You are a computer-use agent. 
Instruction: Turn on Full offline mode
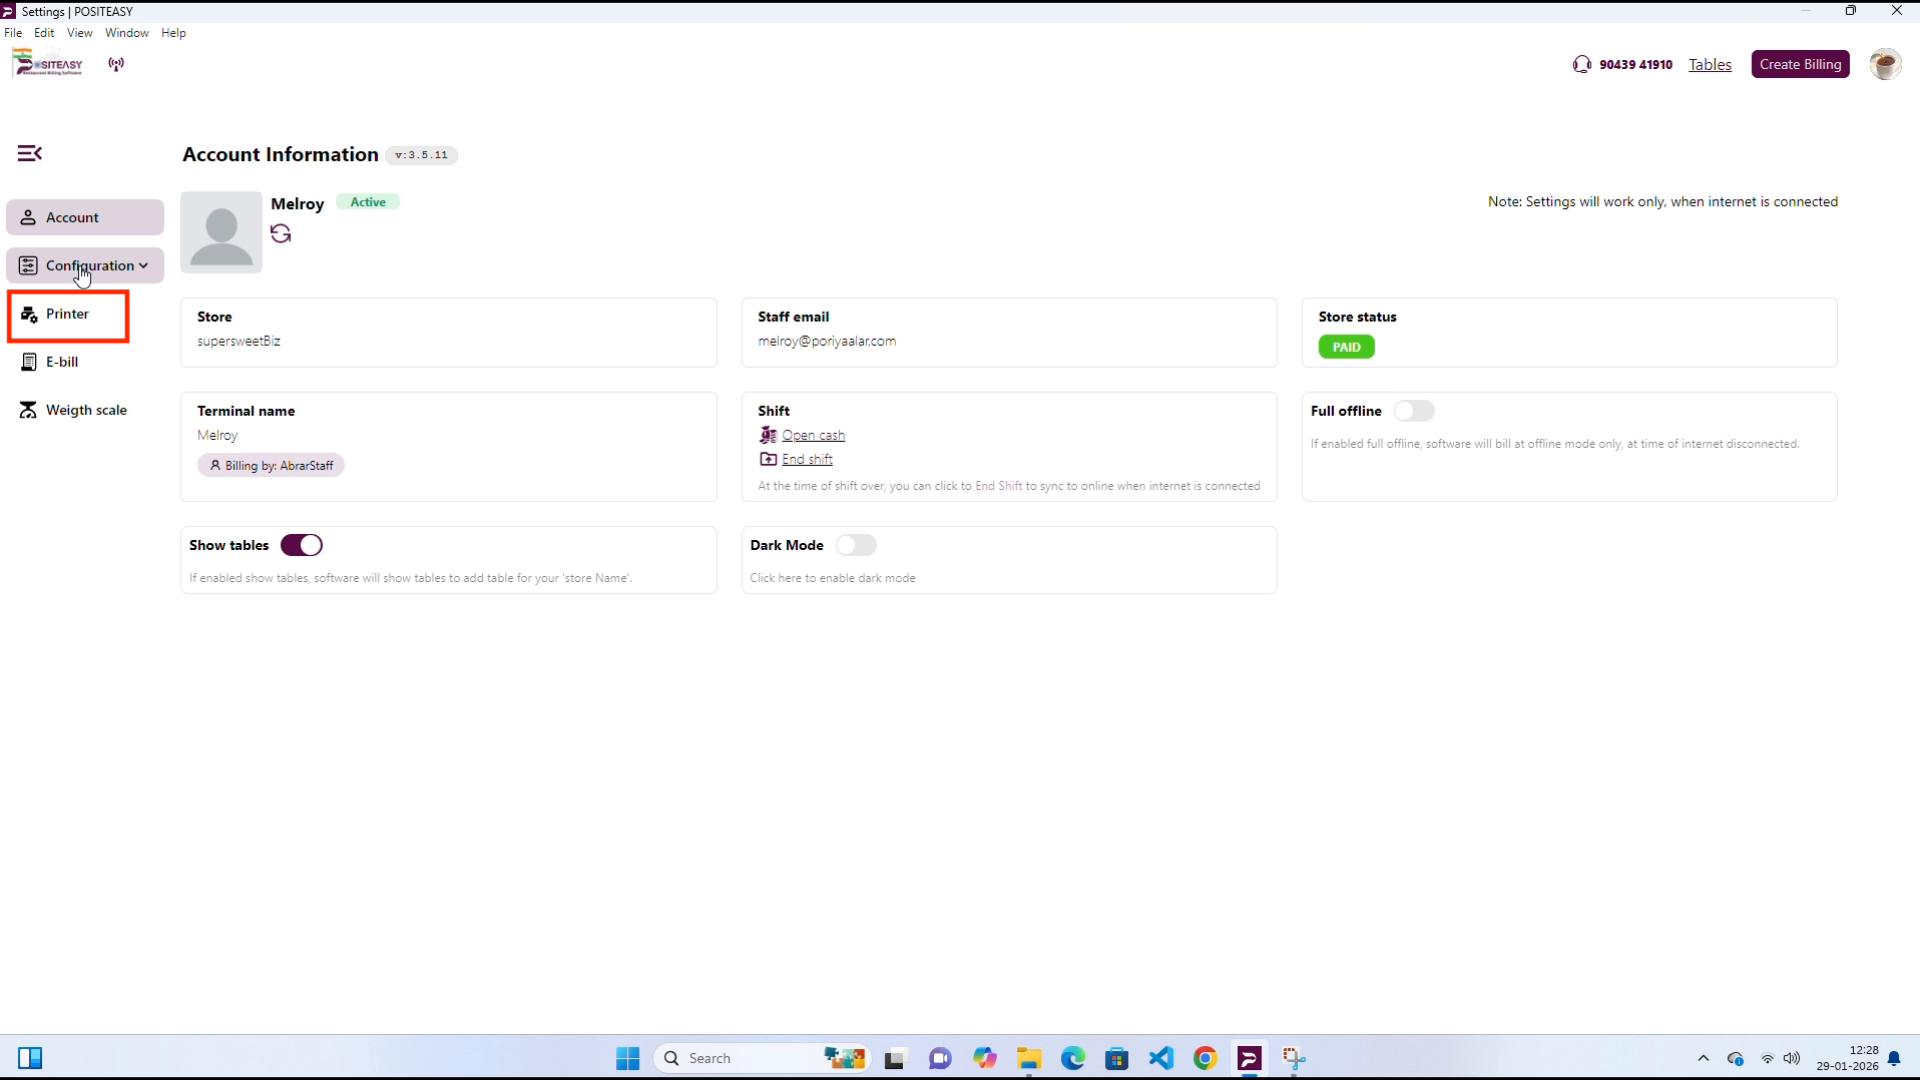pos(1415,410)
